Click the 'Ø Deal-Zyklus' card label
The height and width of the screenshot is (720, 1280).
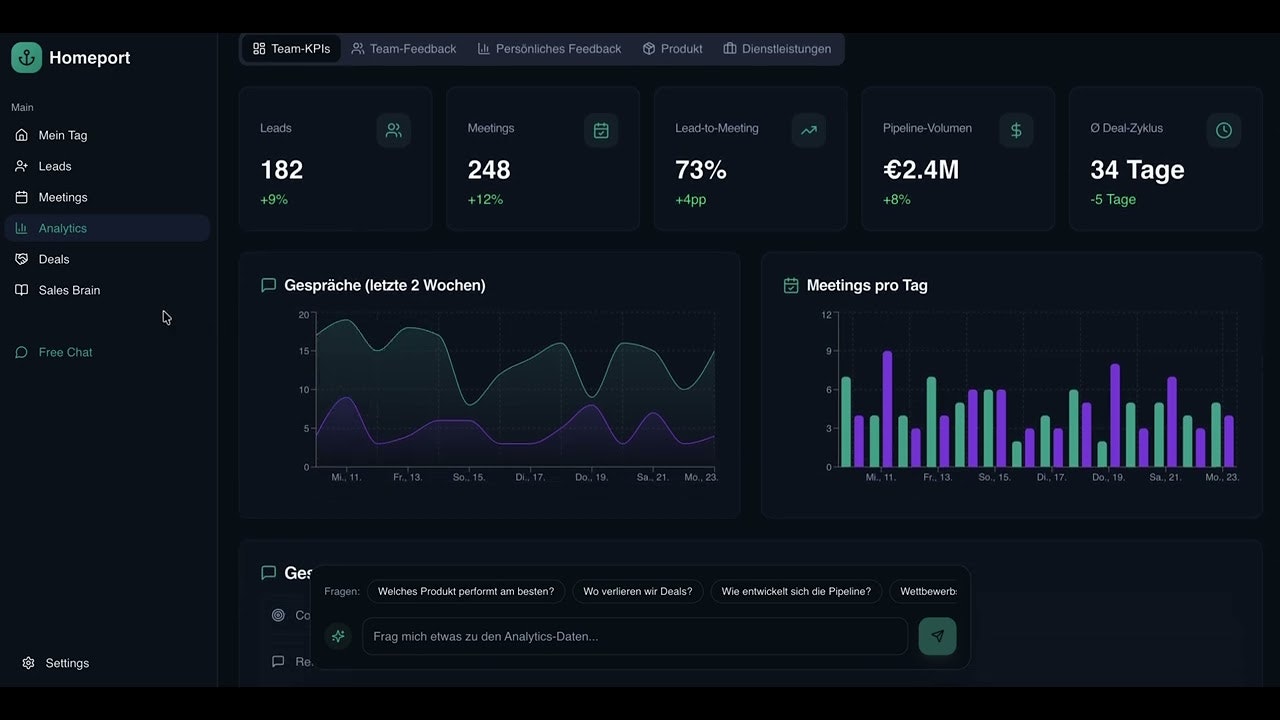coord(1127,128)
